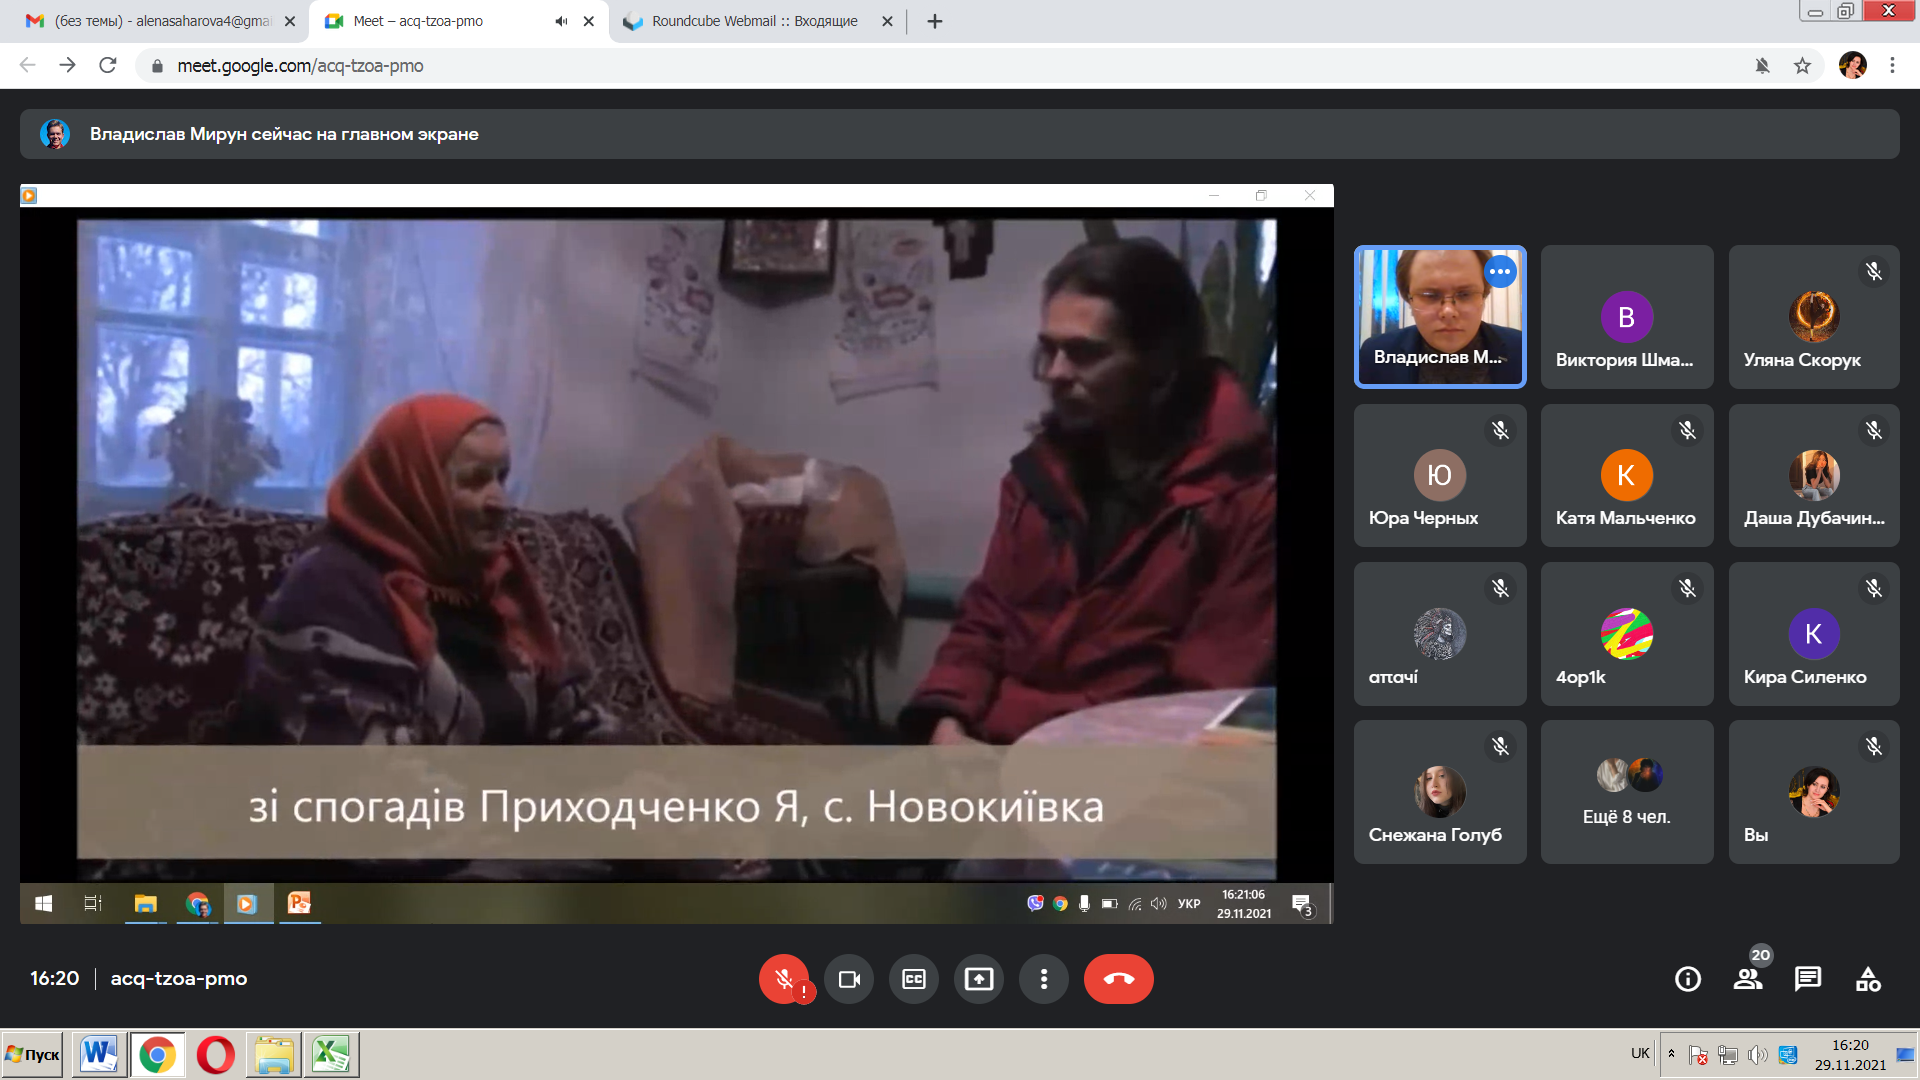
Task: Open options on Владислав М tile
Action: [1500, 272]
